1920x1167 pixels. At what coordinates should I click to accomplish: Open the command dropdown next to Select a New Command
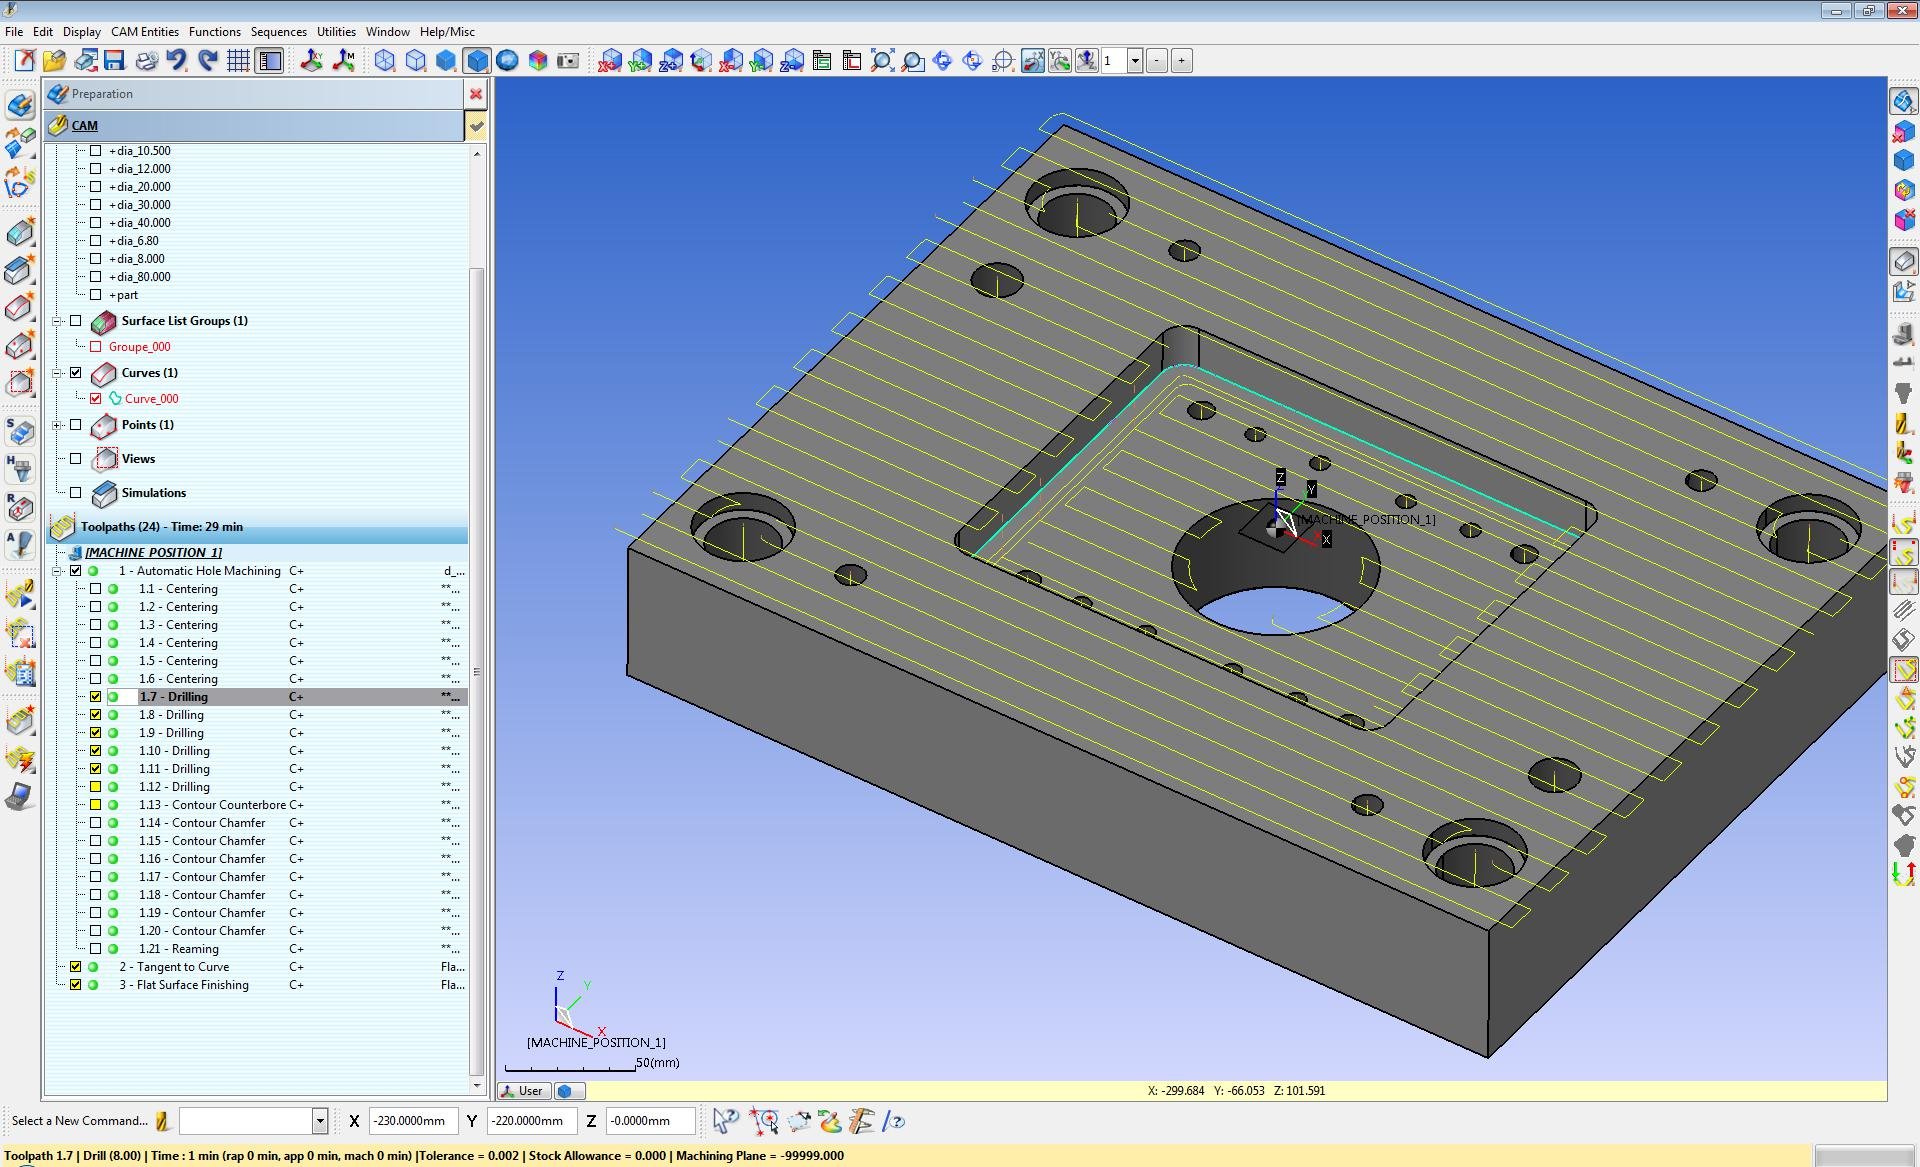(x=320, y=1121)
